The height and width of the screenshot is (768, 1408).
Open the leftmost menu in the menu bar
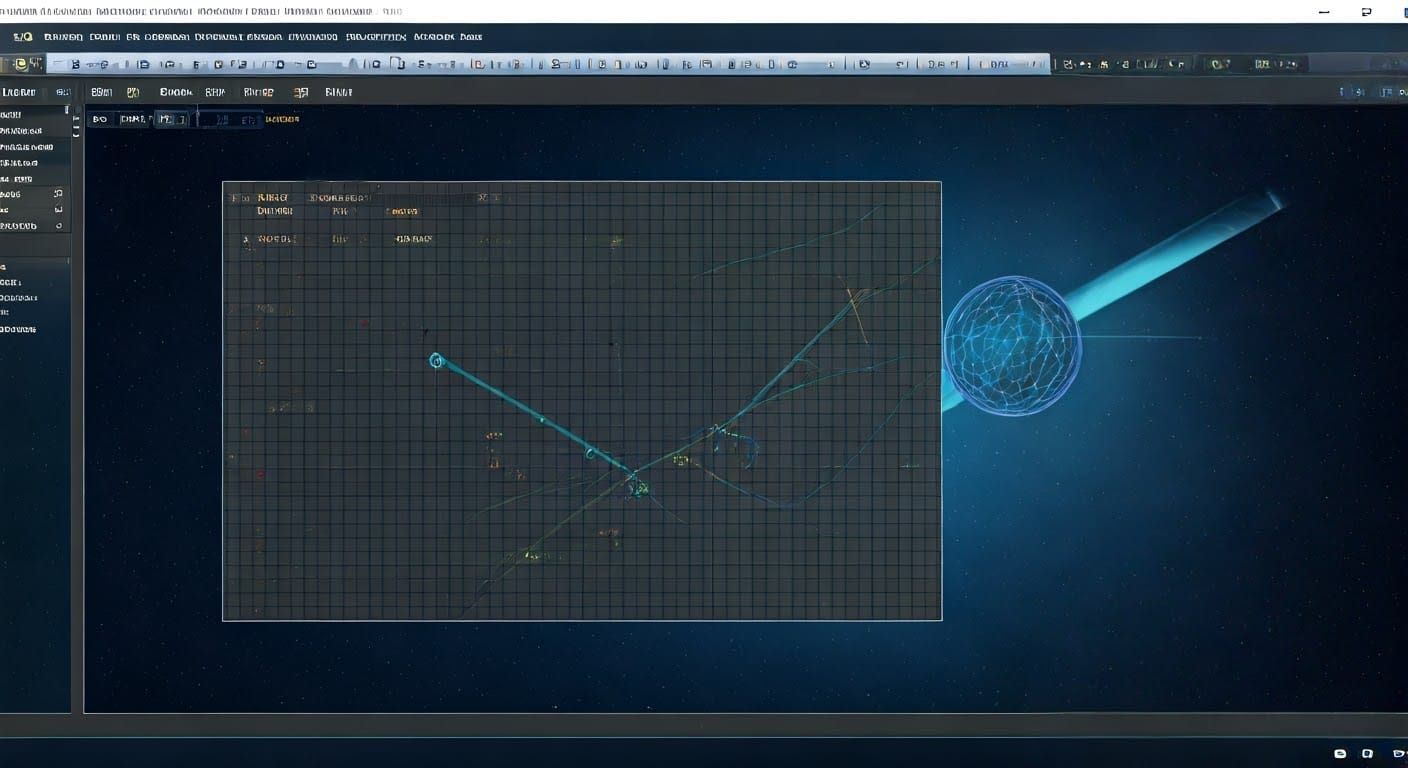pyautogui.click(x=21, y=36)
